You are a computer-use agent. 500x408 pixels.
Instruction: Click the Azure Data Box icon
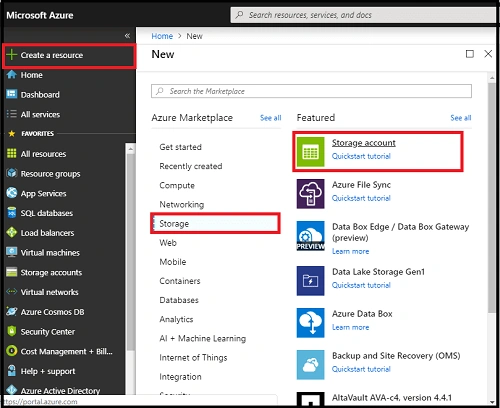310,323
